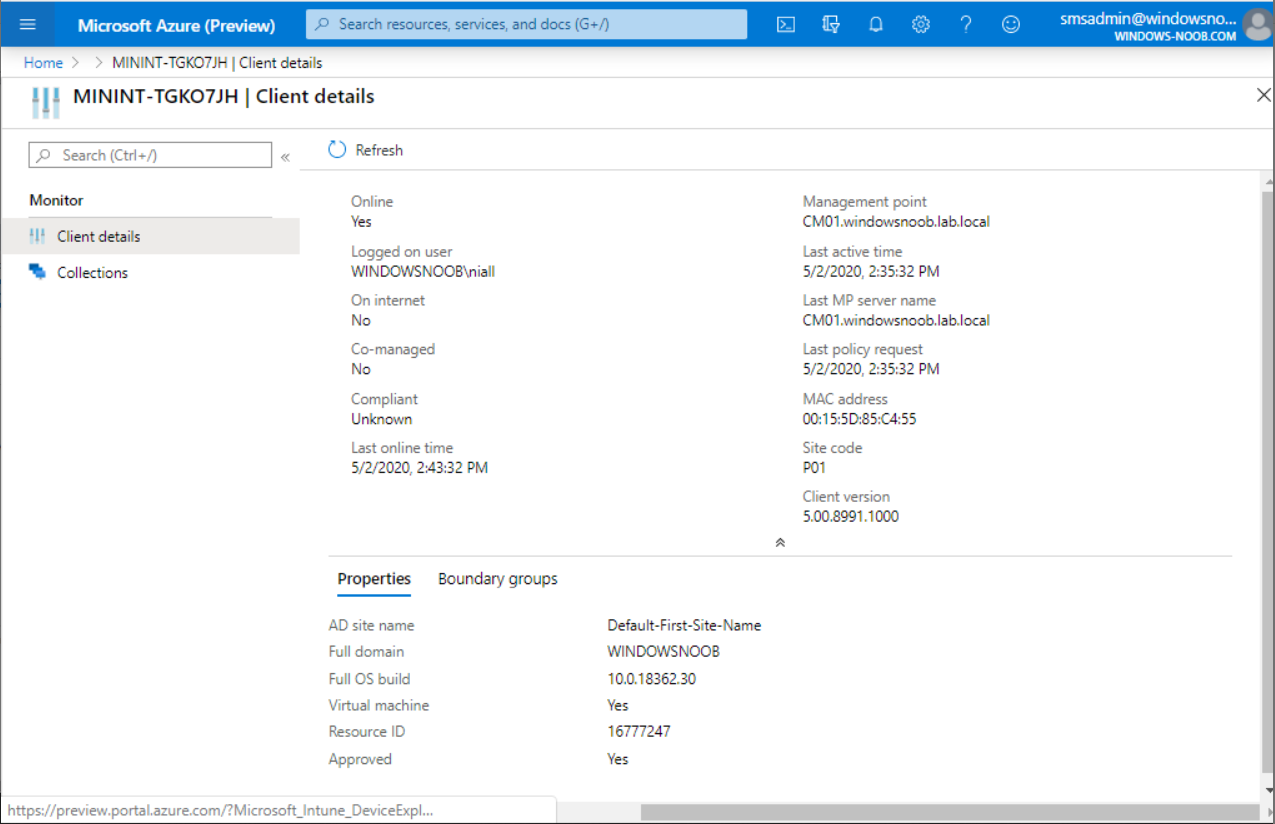Open the Azure portal hamburger menu
The image size is (1275, 824).
pos(28,24)
